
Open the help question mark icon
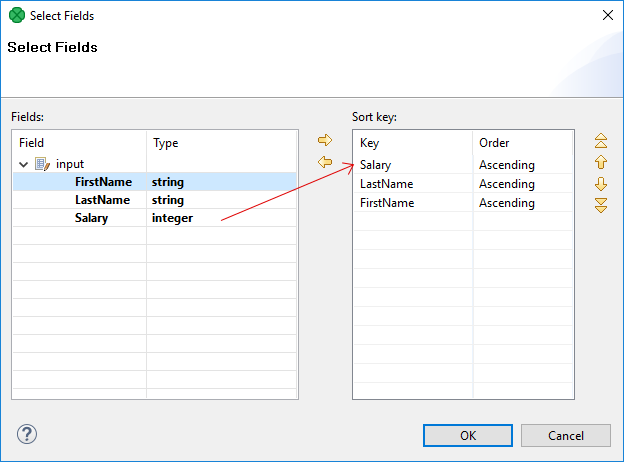27,434
